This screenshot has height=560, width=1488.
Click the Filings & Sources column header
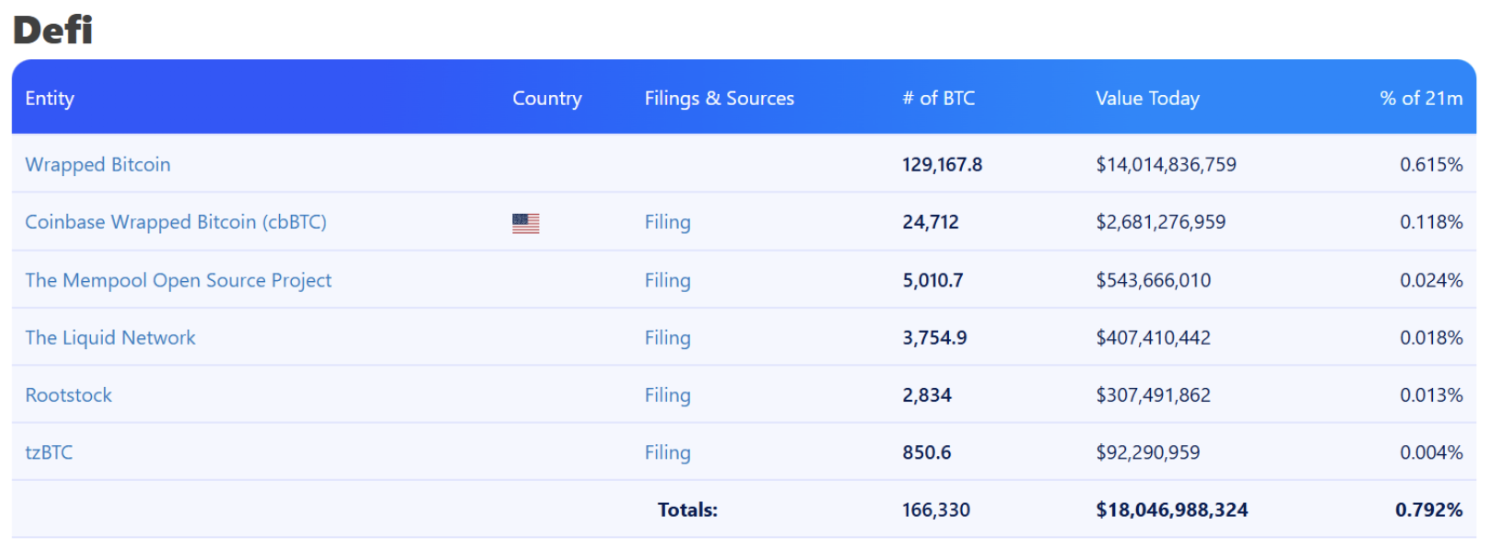point(719,98)
